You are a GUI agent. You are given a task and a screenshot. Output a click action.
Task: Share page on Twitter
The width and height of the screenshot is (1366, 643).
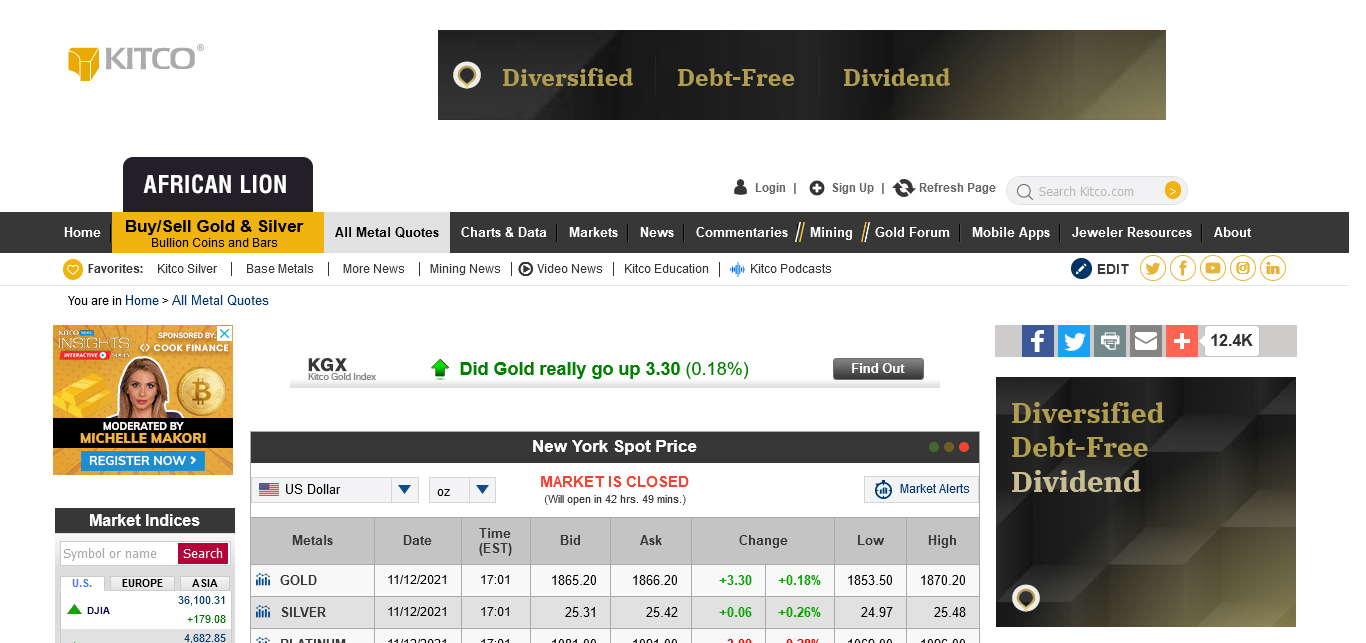pos(1074,341)
